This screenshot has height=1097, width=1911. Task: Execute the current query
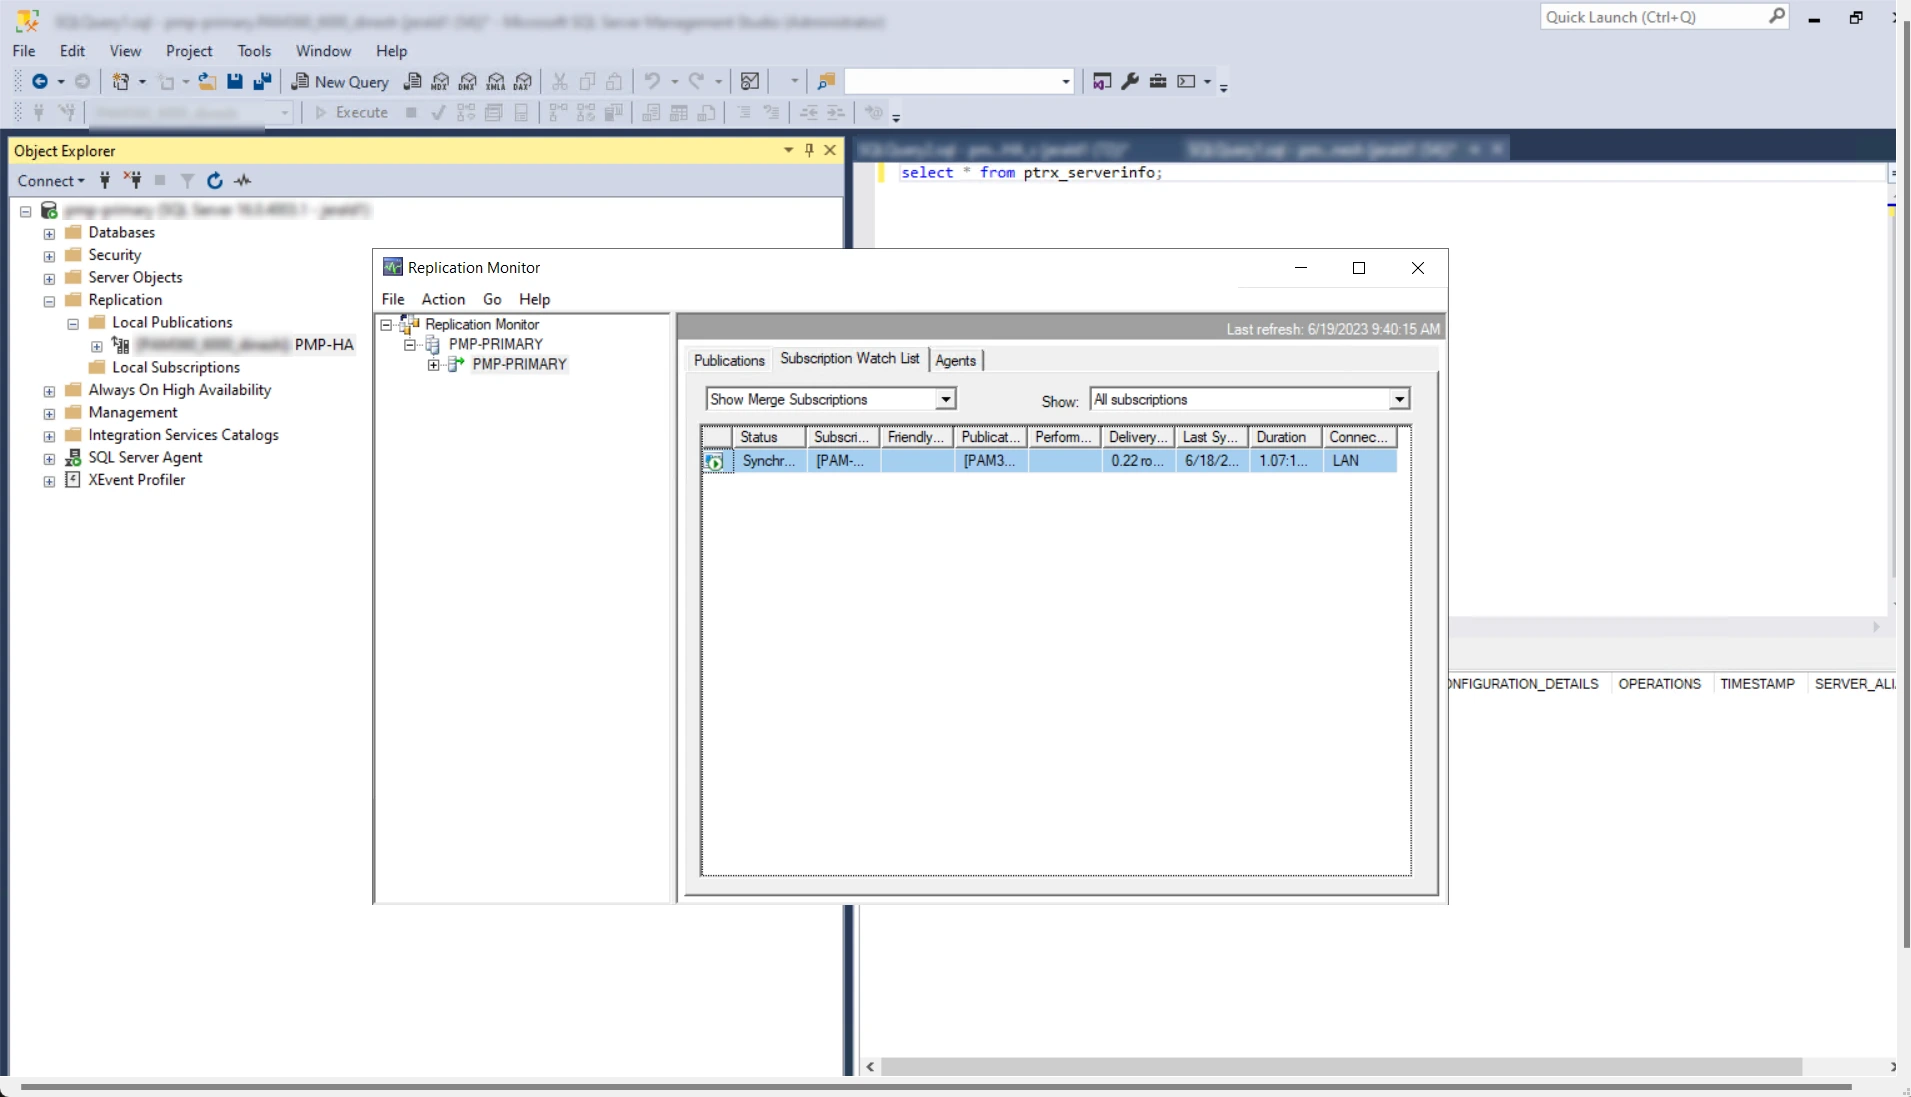(351, 113)
